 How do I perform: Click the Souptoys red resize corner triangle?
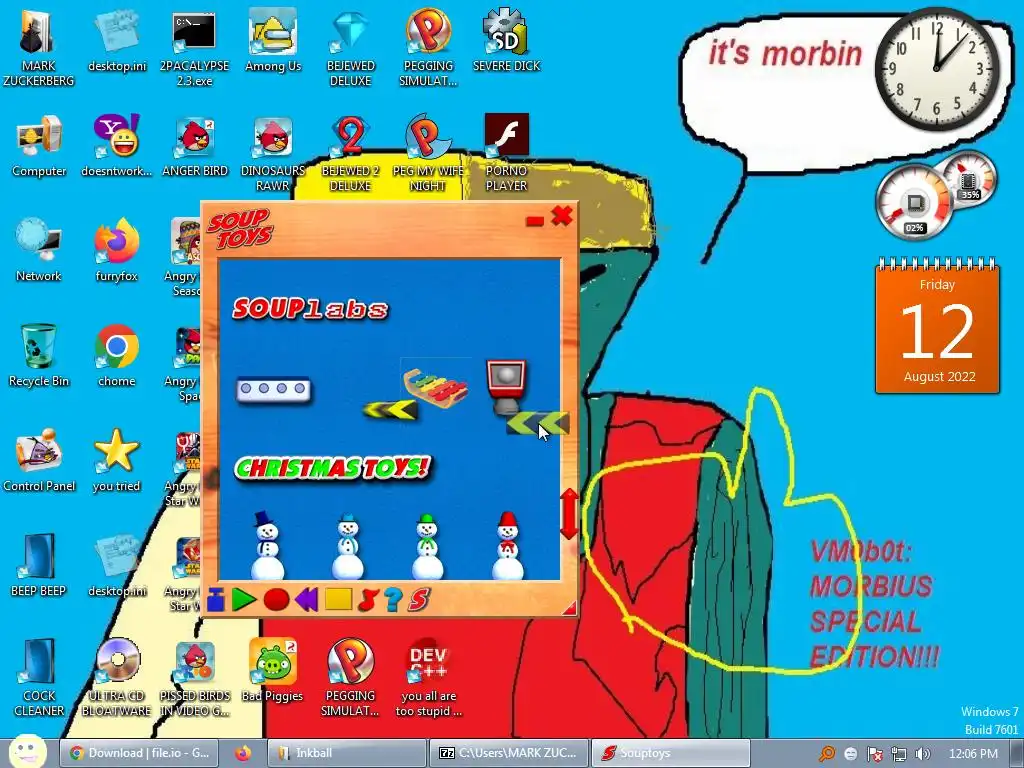click(569, 609)
